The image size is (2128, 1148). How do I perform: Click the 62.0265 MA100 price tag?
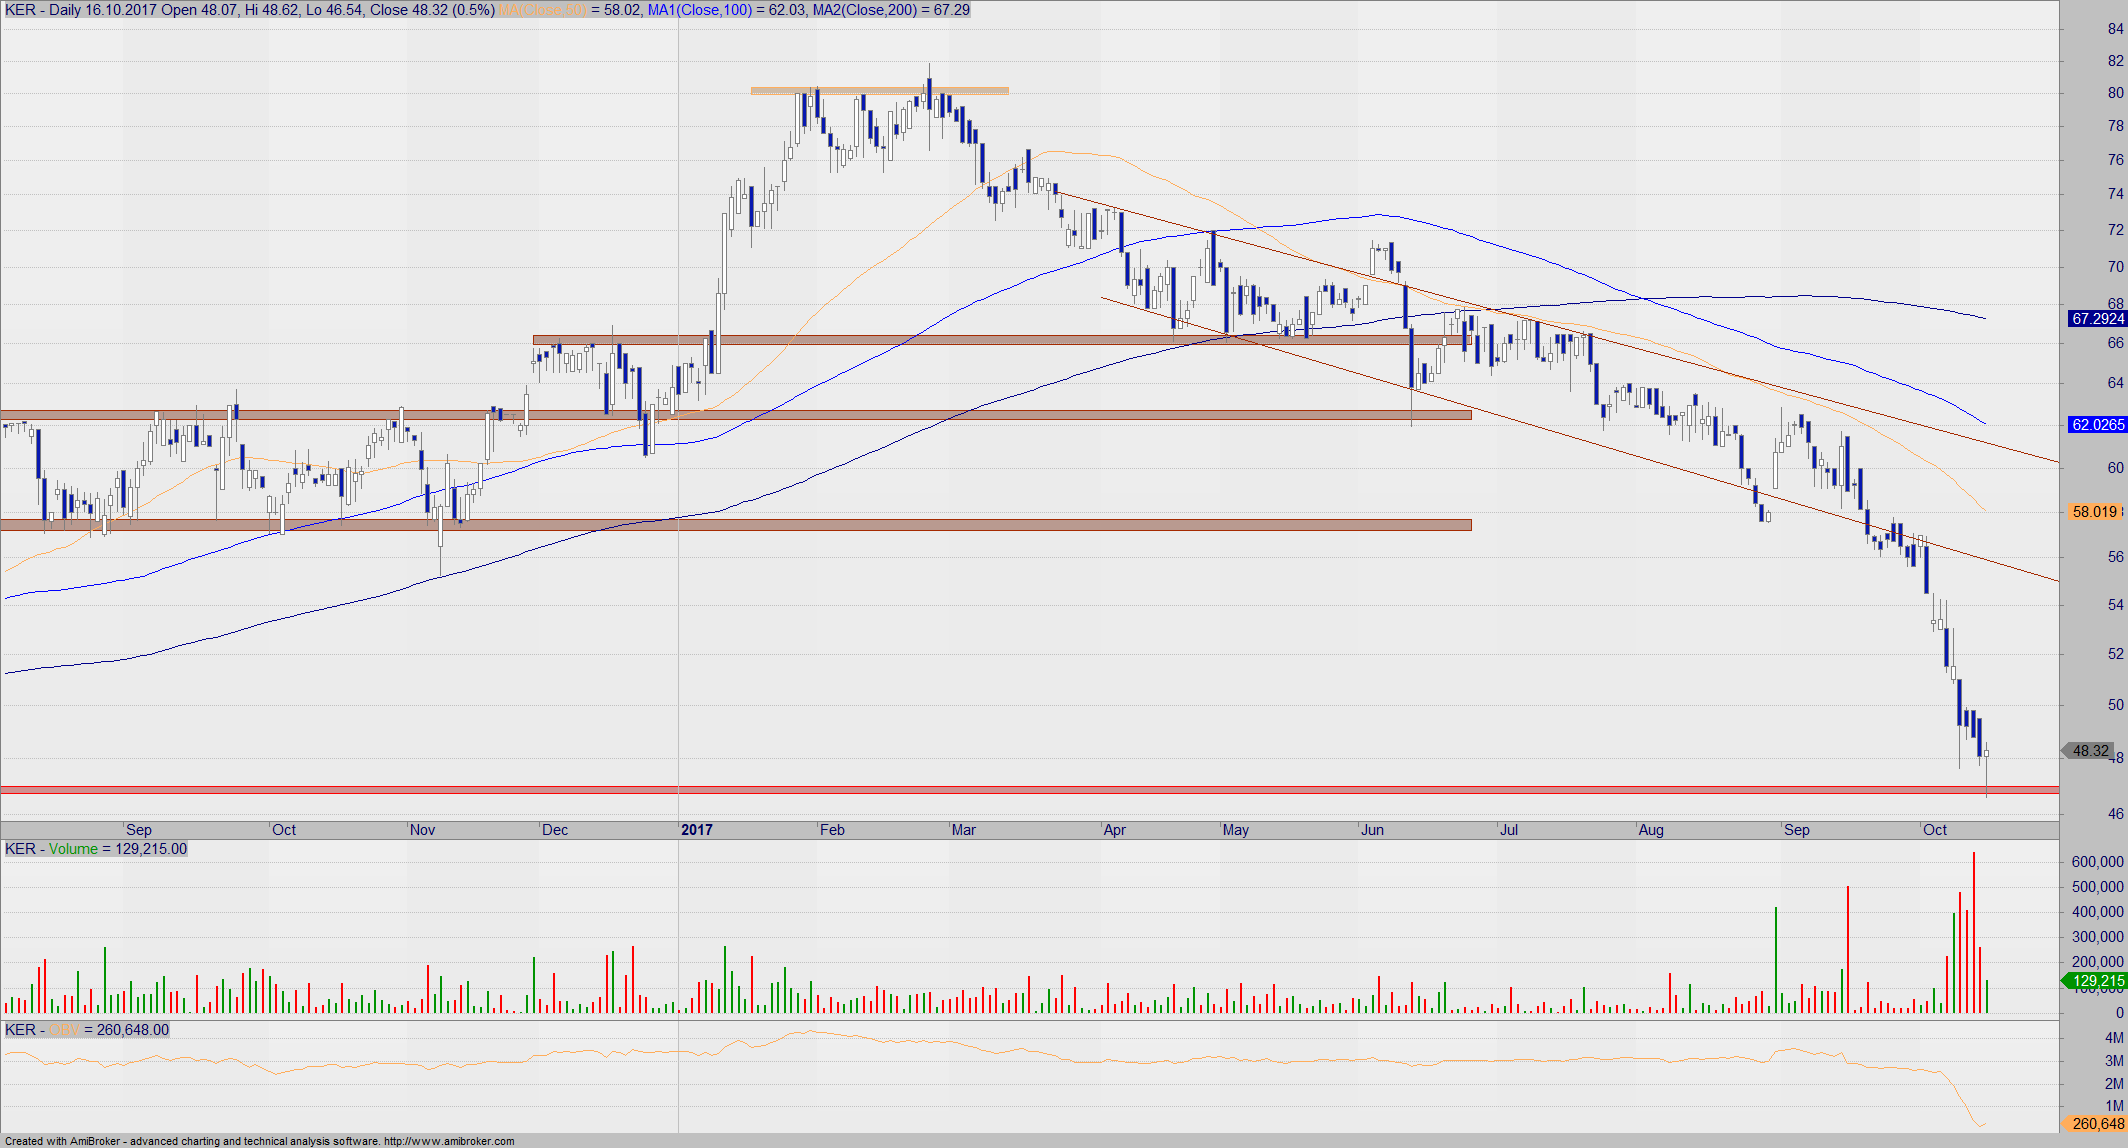tap(2096, 425)
